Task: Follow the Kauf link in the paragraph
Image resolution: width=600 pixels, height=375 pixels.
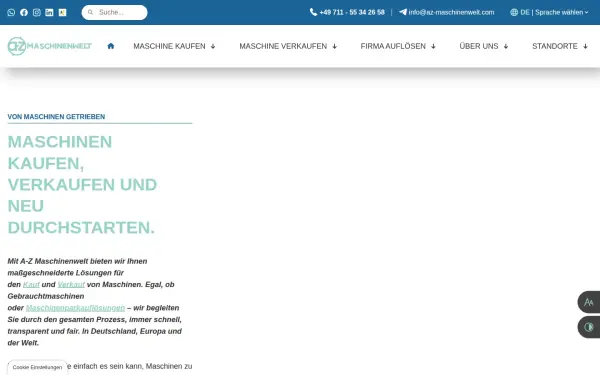Action: [31, 284]
